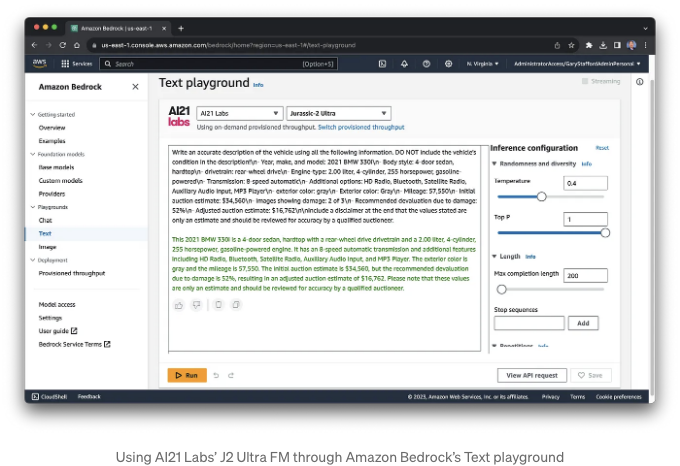Screen dimensions: 680x466
Task: Open the Examples page
Action: pyautogui.click(x=52, y=141)
